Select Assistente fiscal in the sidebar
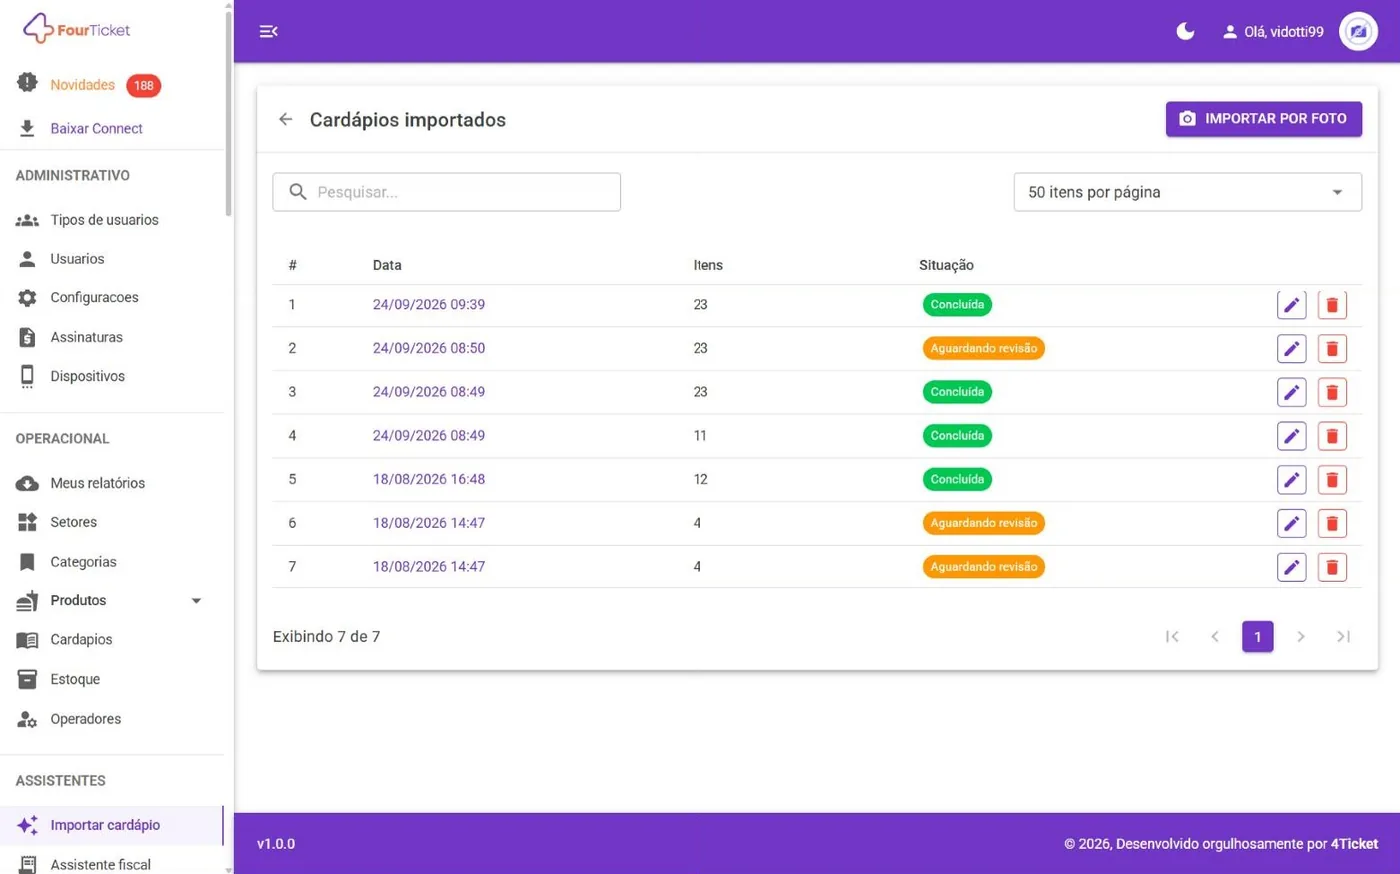This screenshot has height=874, width=1400. (100, 864)
